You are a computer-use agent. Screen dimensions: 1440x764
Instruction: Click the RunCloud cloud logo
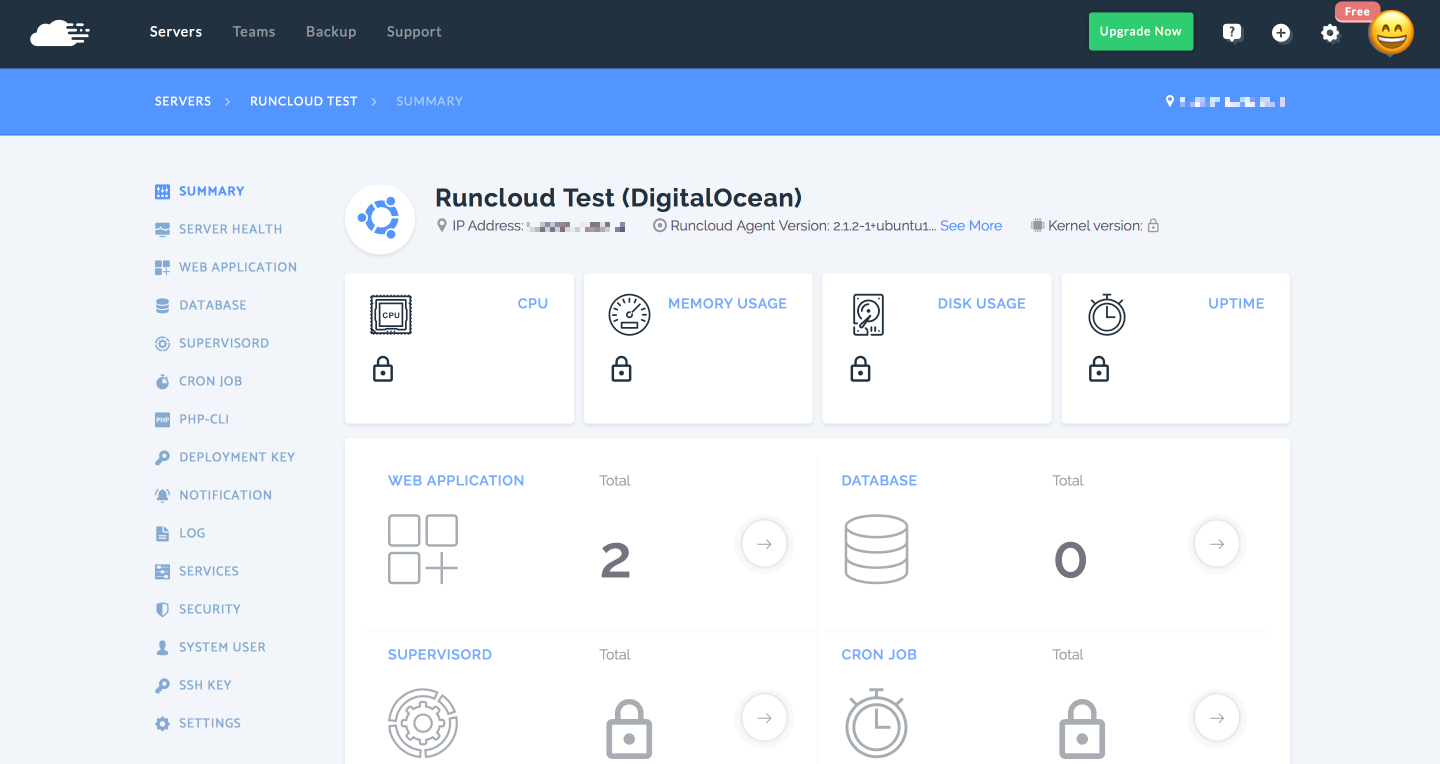point(60,33)
